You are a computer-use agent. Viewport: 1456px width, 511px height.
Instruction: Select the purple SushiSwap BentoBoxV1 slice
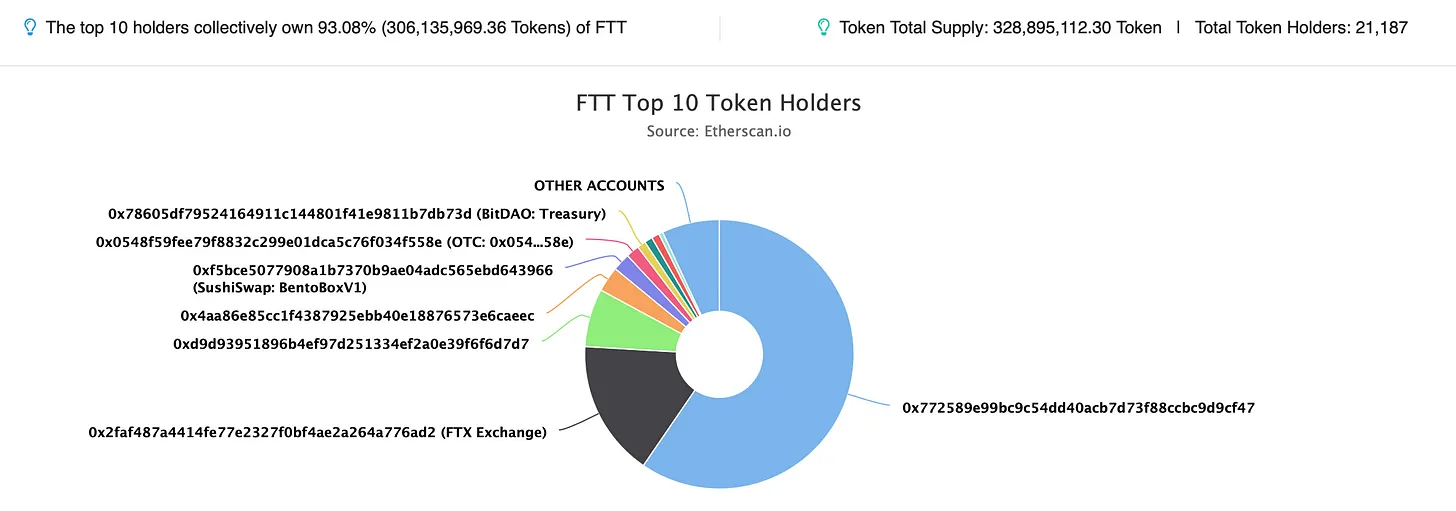(628, 266)
